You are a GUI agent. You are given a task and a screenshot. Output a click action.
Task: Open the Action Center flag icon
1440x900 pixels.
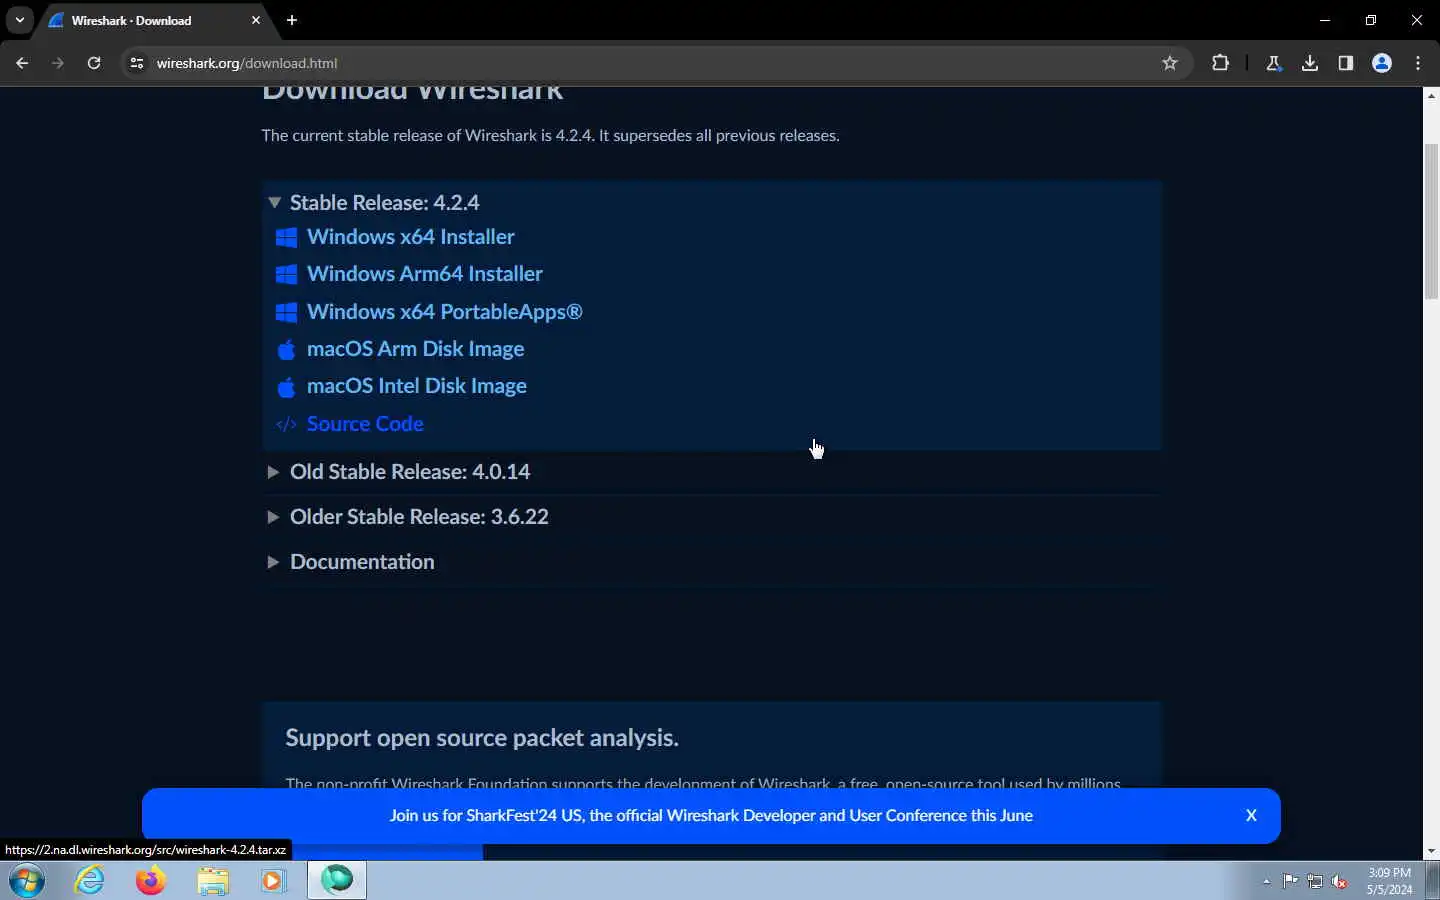(x=1290, y=881)
